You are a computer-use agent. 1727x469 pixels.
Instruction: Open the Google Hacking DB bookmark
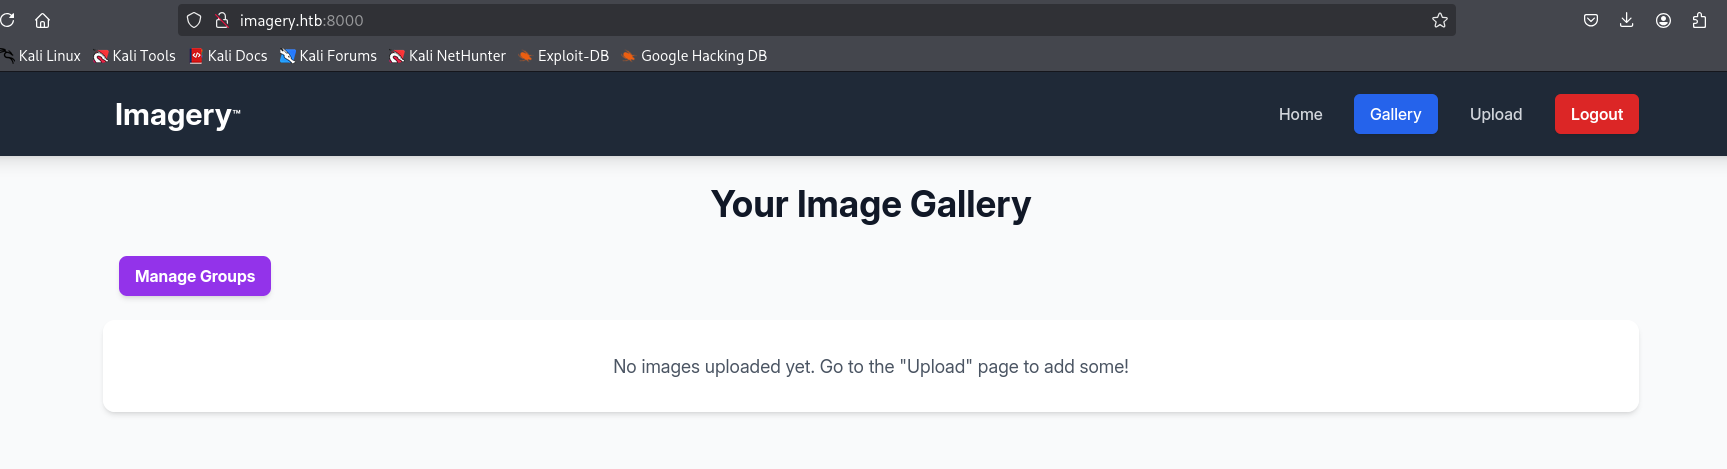pyautogui.click(x=695, y=56)
